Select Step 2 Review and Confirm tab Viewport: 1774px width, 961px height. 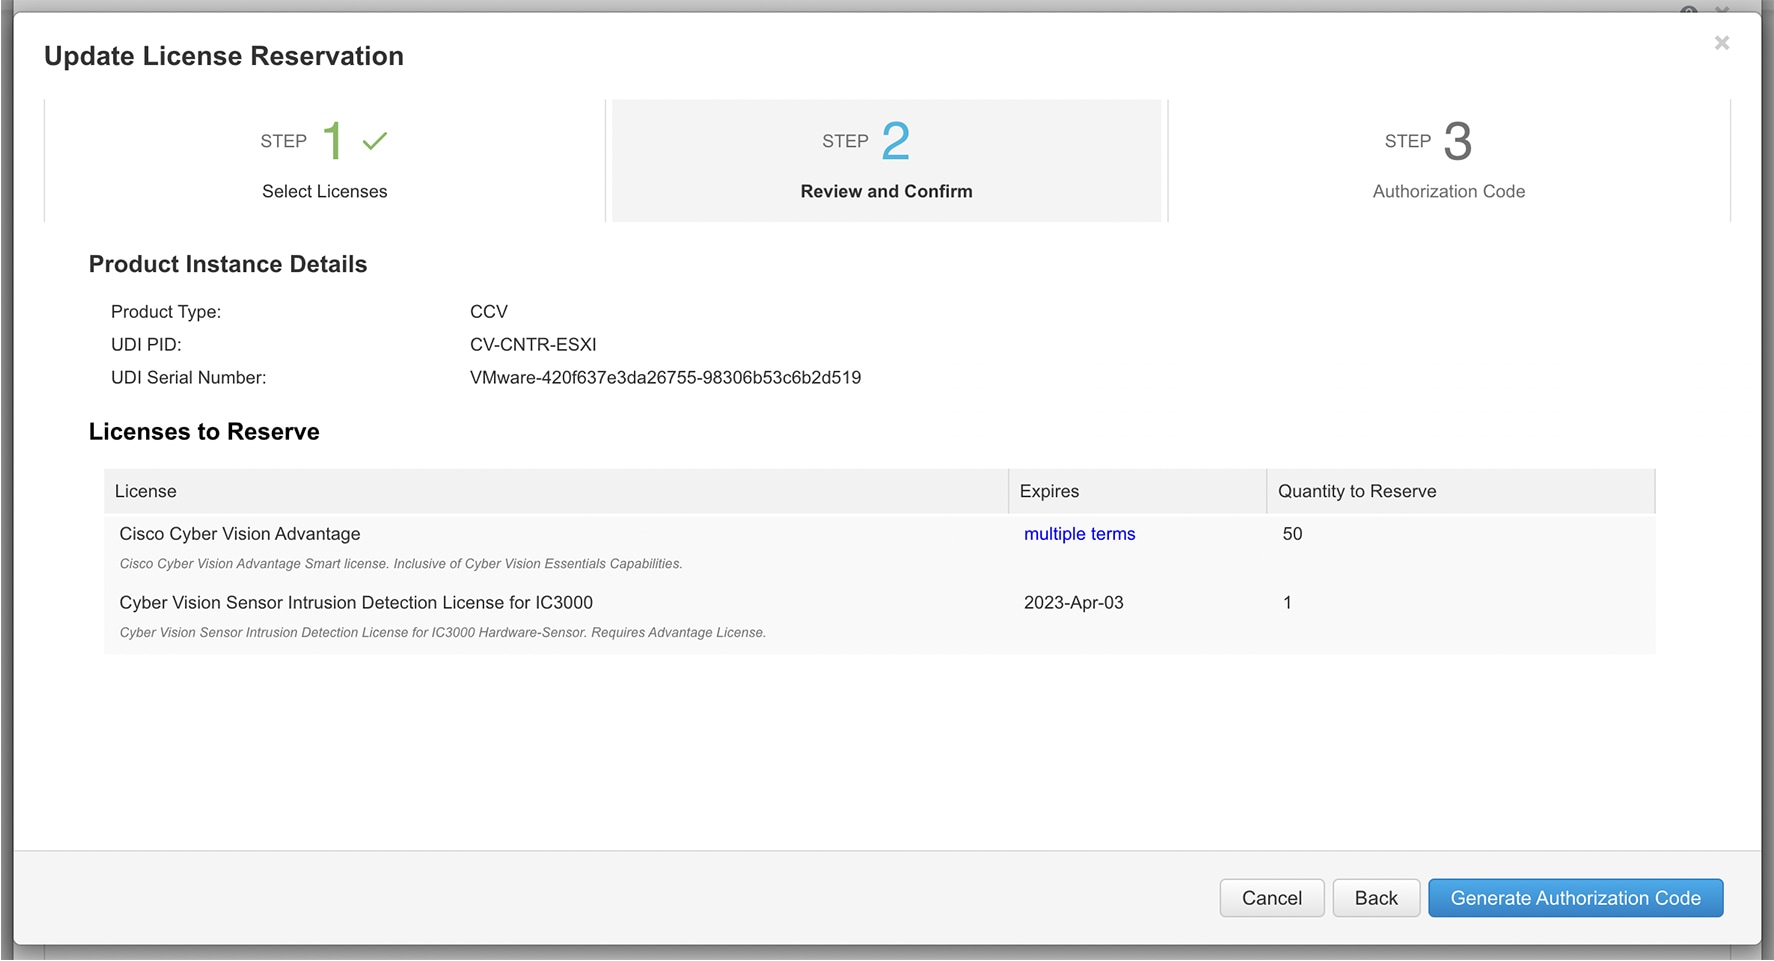(886, 160)
